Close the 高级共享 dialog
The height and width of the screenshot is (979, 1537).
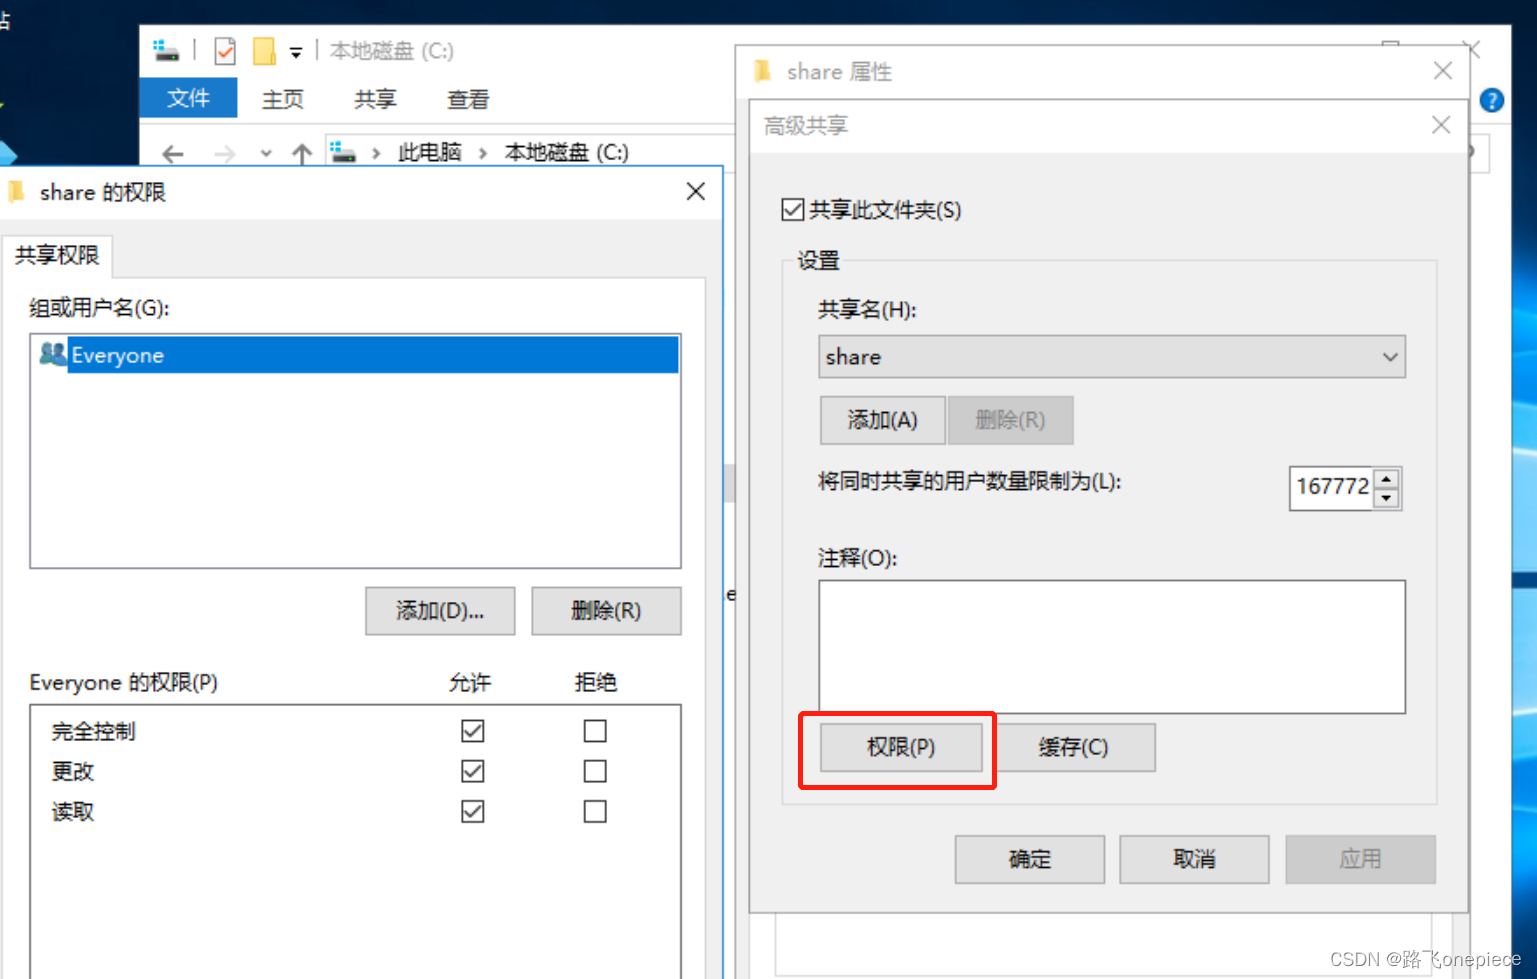[x=1441, y=125]
